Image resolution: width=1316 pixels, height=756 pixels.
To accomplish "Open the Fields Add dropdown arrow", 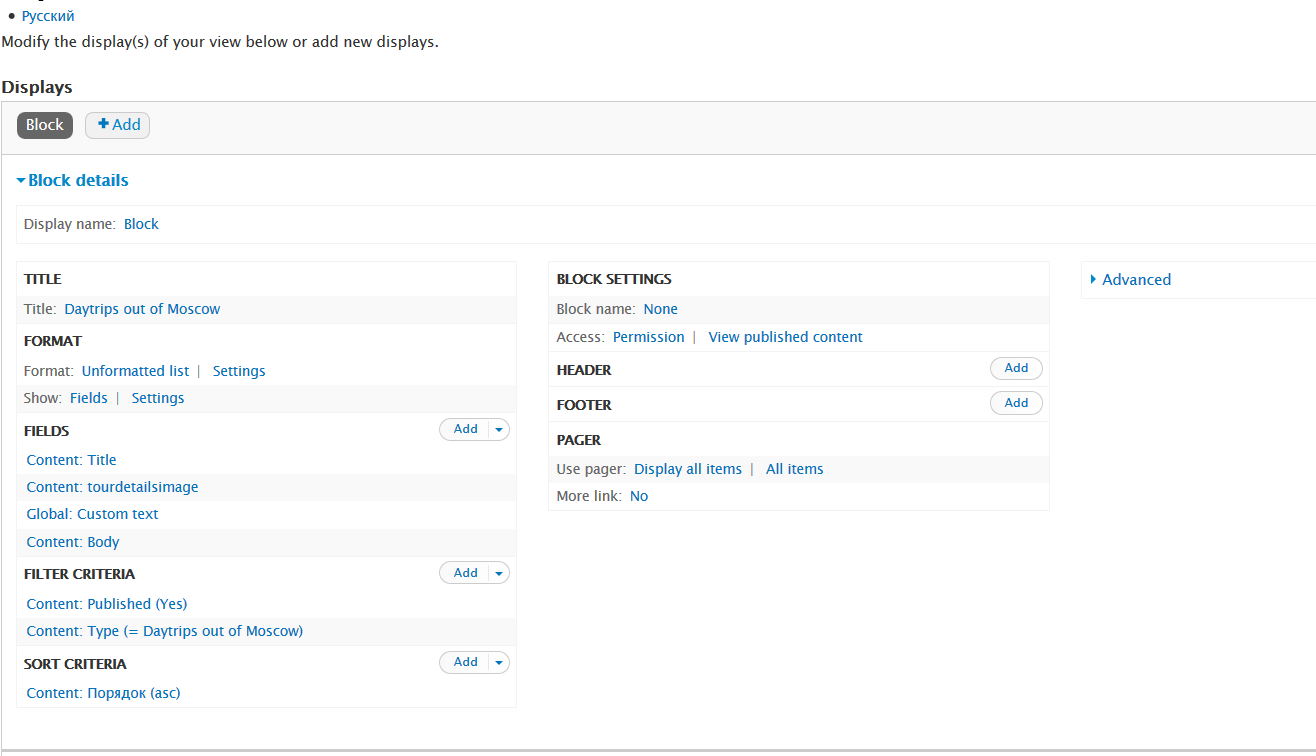I will tap(499, 429).
